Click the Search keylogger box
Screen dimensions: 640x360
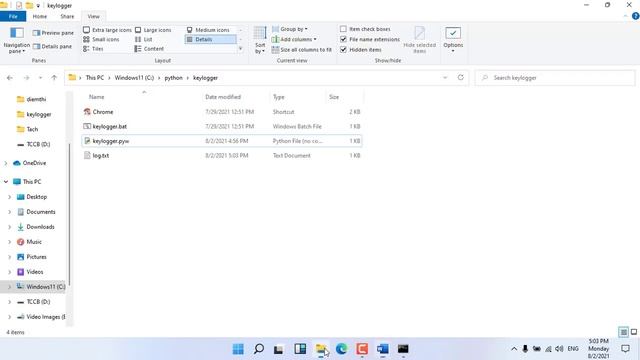(555, 78)
